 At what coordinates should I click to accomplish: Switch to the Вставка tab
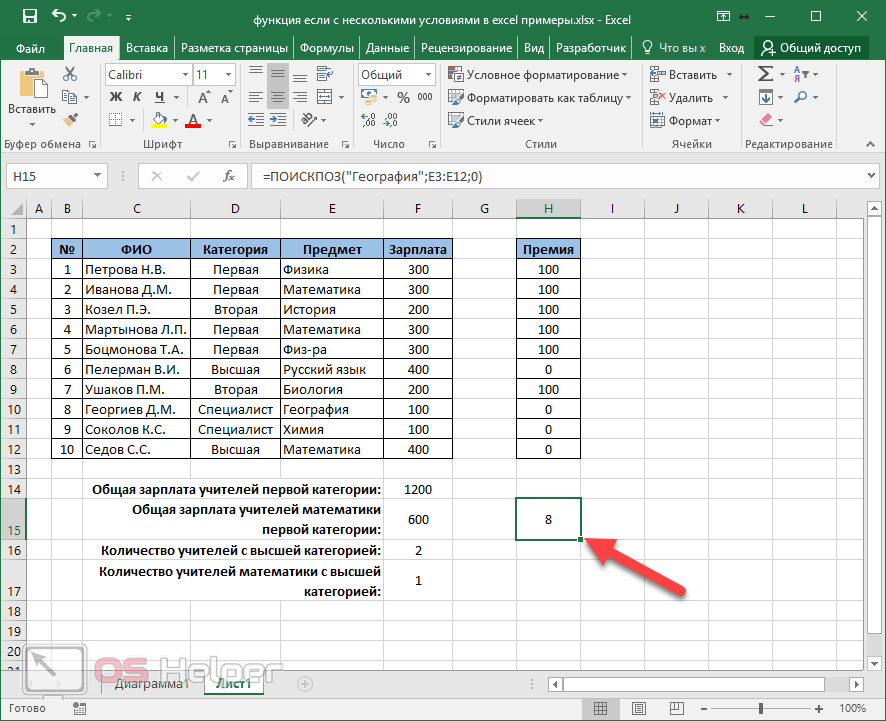coord(147,48)
